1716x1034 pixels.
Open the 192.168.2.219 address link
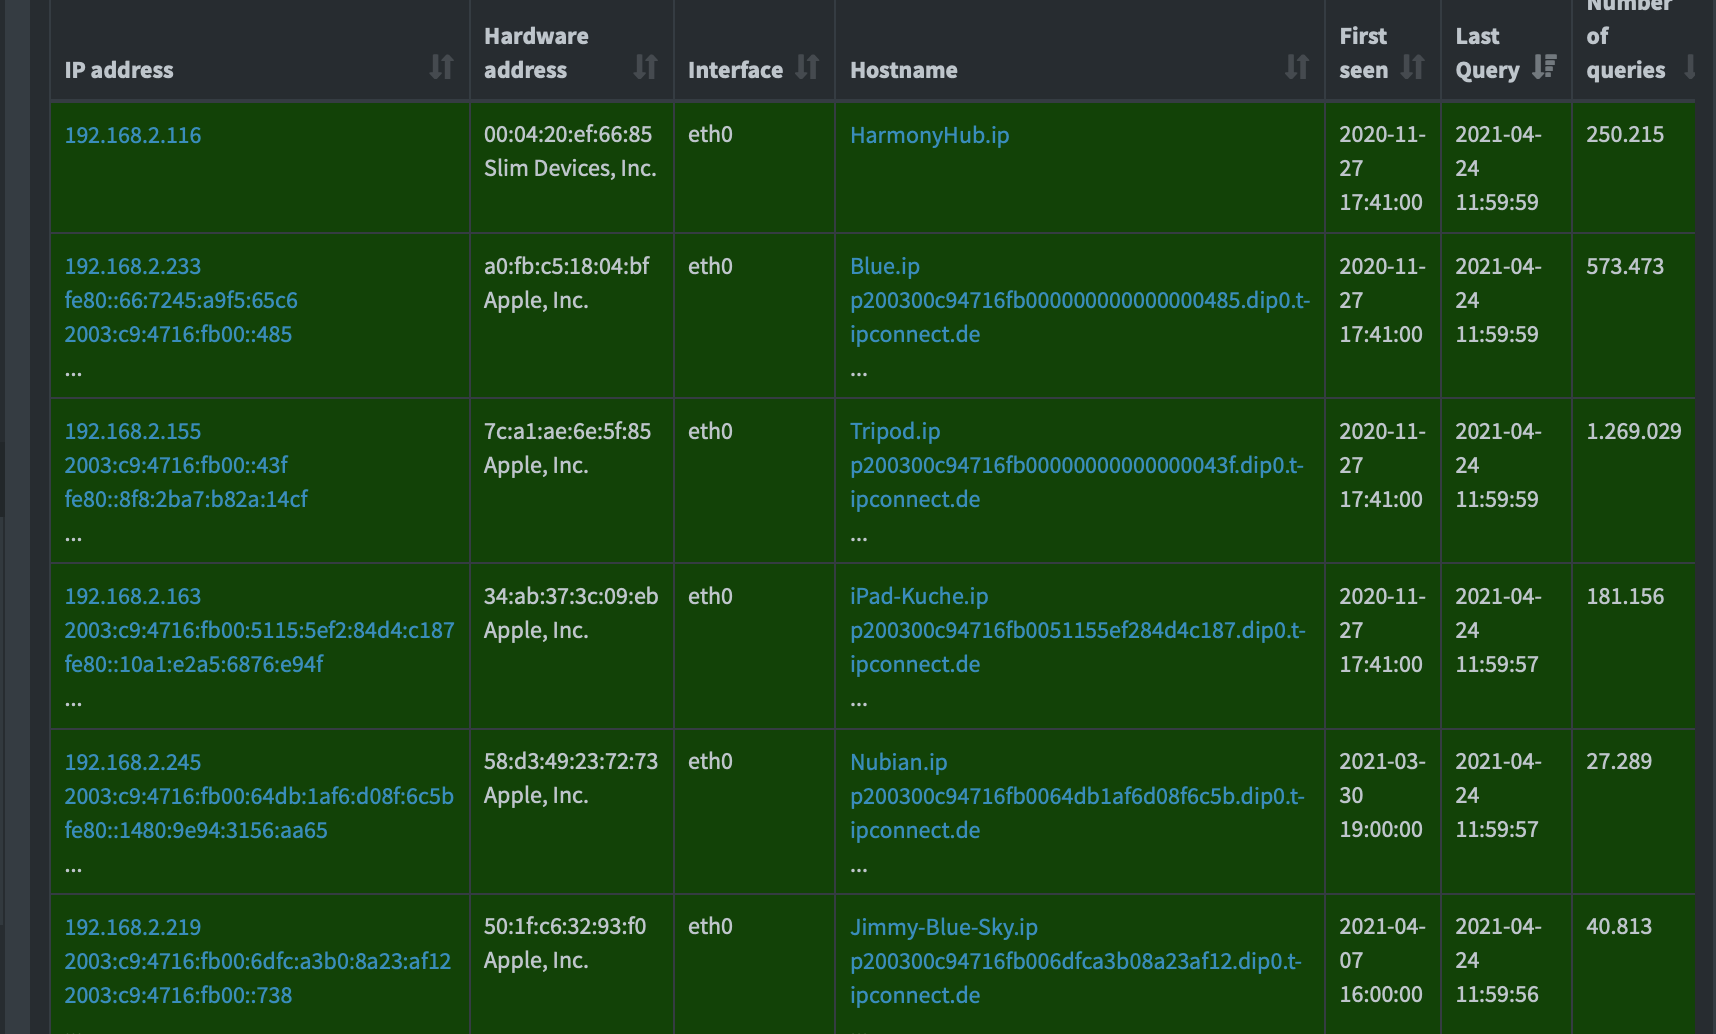[x=133, y=927]
